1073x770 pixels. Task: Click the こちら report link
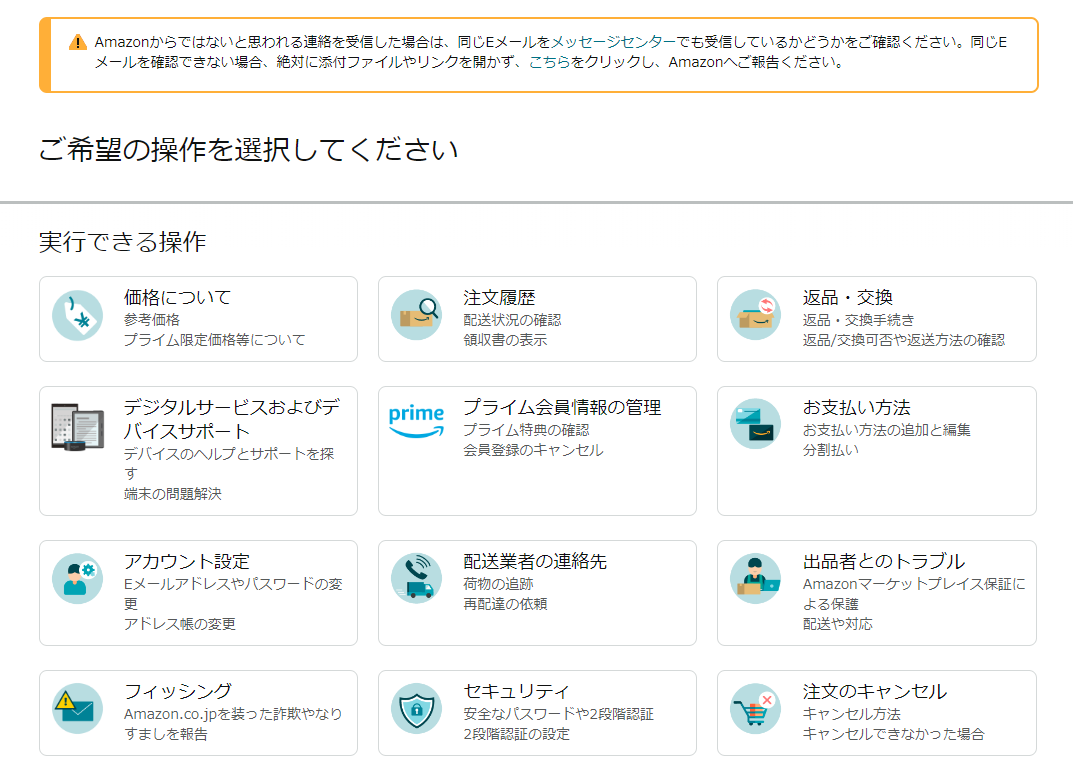pyautogui.click(x=550, y=62)
